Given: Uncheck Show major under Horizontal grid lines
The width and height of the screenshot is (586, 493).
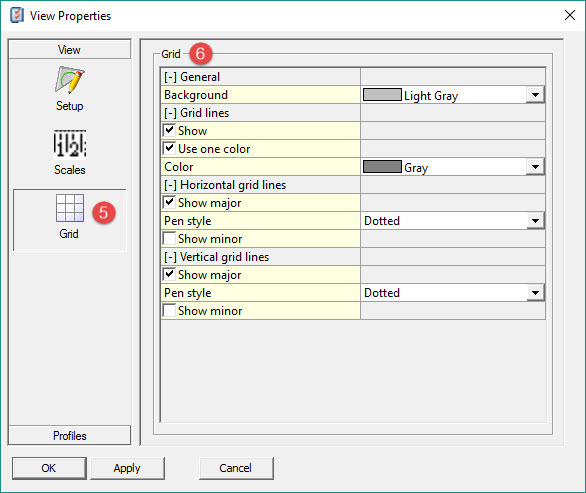Looking at the screenshot, I should [x=169, y=202].
